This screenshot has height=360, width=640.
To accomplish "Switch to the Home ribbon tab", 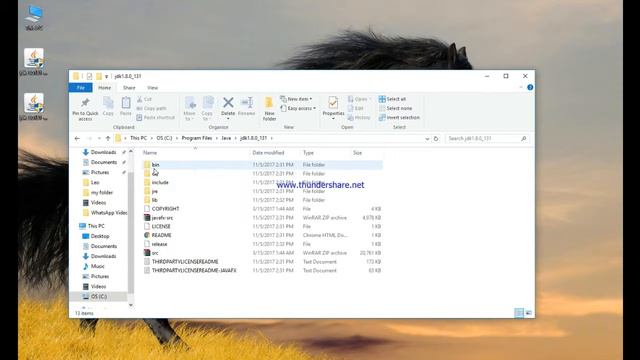I will (104, 88).
